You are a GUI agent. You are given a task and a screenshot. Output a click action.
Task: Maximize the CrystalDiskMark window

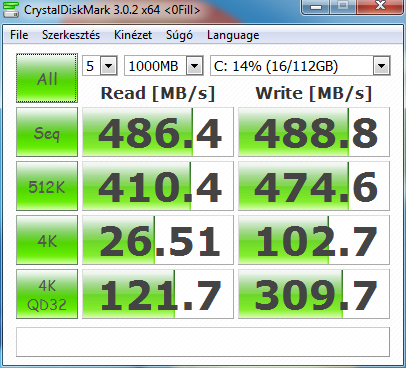point(343,7)
